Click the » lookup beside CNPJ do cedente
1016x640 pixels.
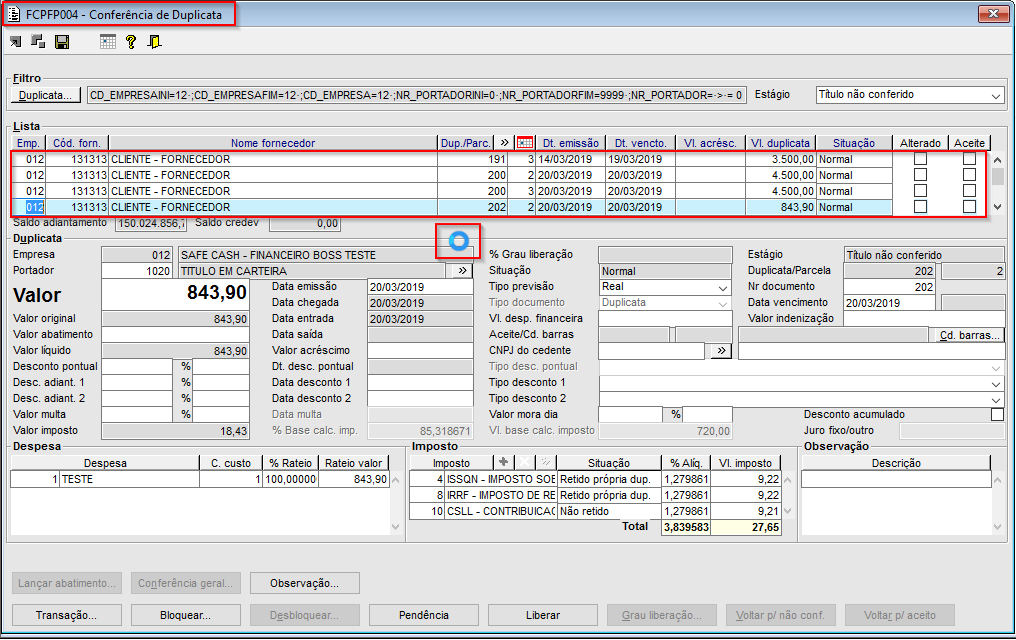click(721, 350)
